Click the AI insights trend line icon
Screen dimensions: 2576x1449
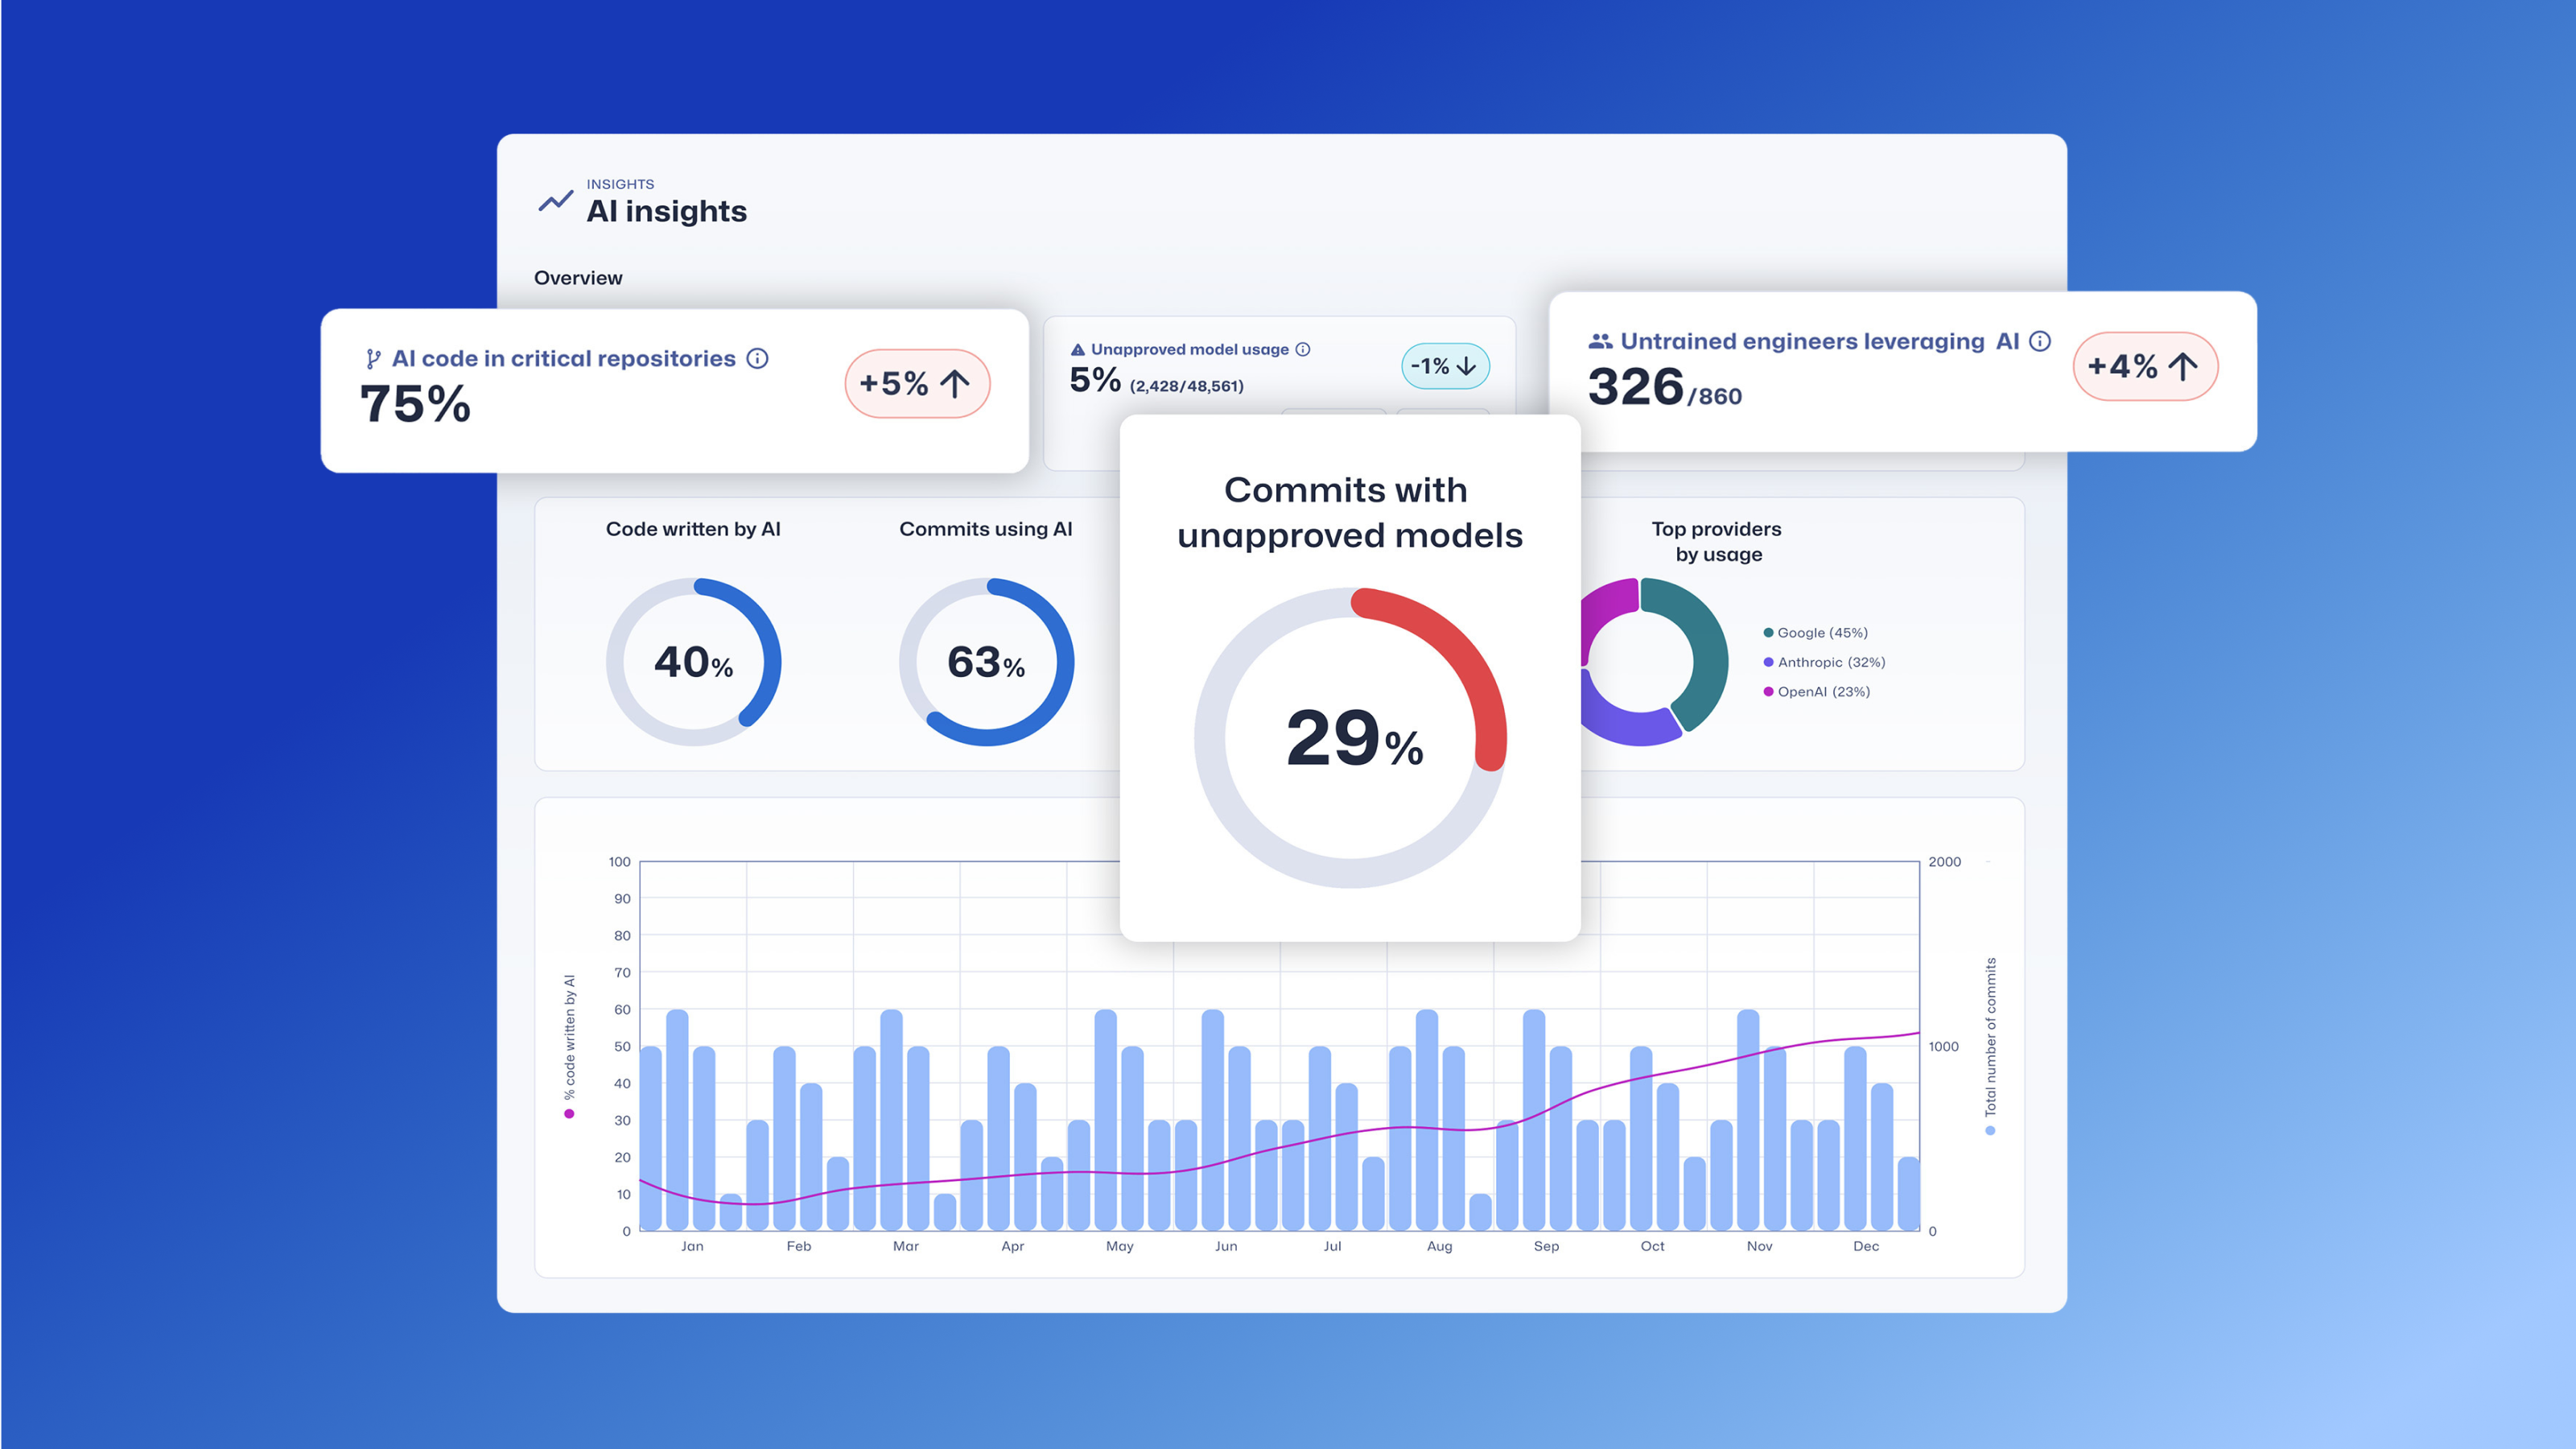[555, 201]
